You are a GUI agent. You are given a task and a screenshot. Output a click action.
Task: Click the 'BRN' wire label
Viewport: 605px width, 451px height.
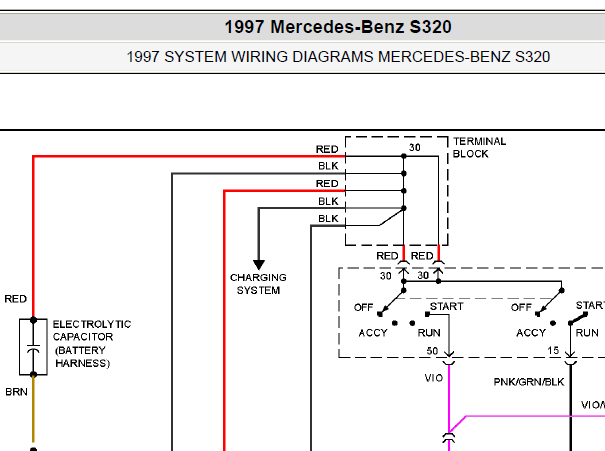pos(16,392)
